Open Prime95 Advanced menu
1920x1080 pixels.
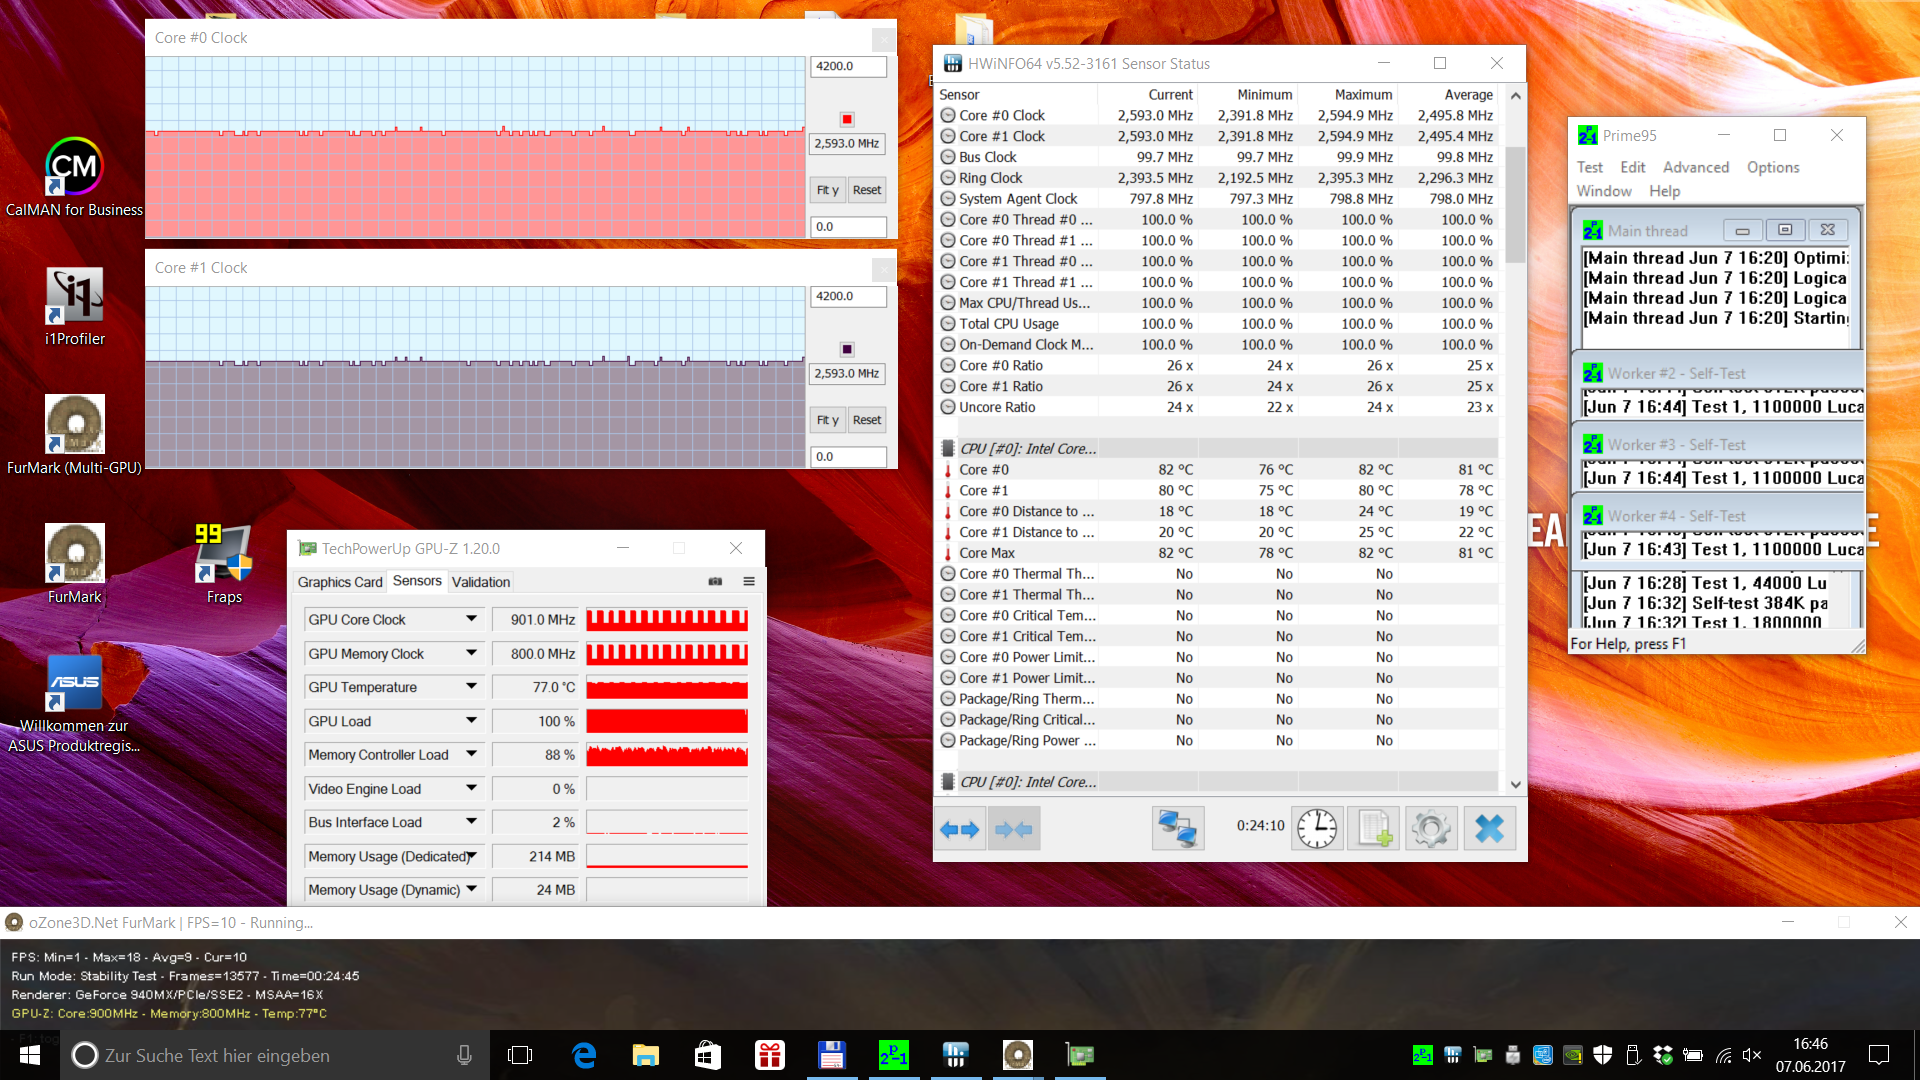click(x=1695, y=167)
